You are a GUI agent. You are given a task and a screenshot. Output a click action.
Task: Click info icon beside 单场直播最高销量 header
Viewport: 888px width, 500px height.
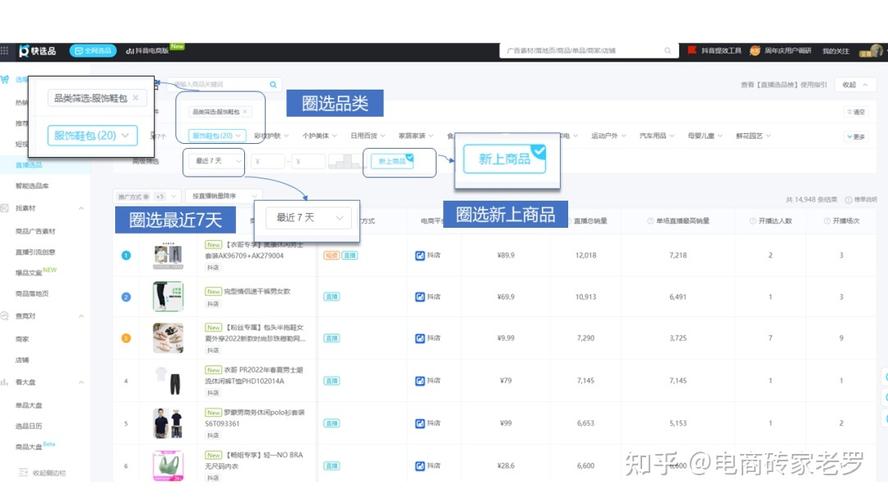[651, 221]
